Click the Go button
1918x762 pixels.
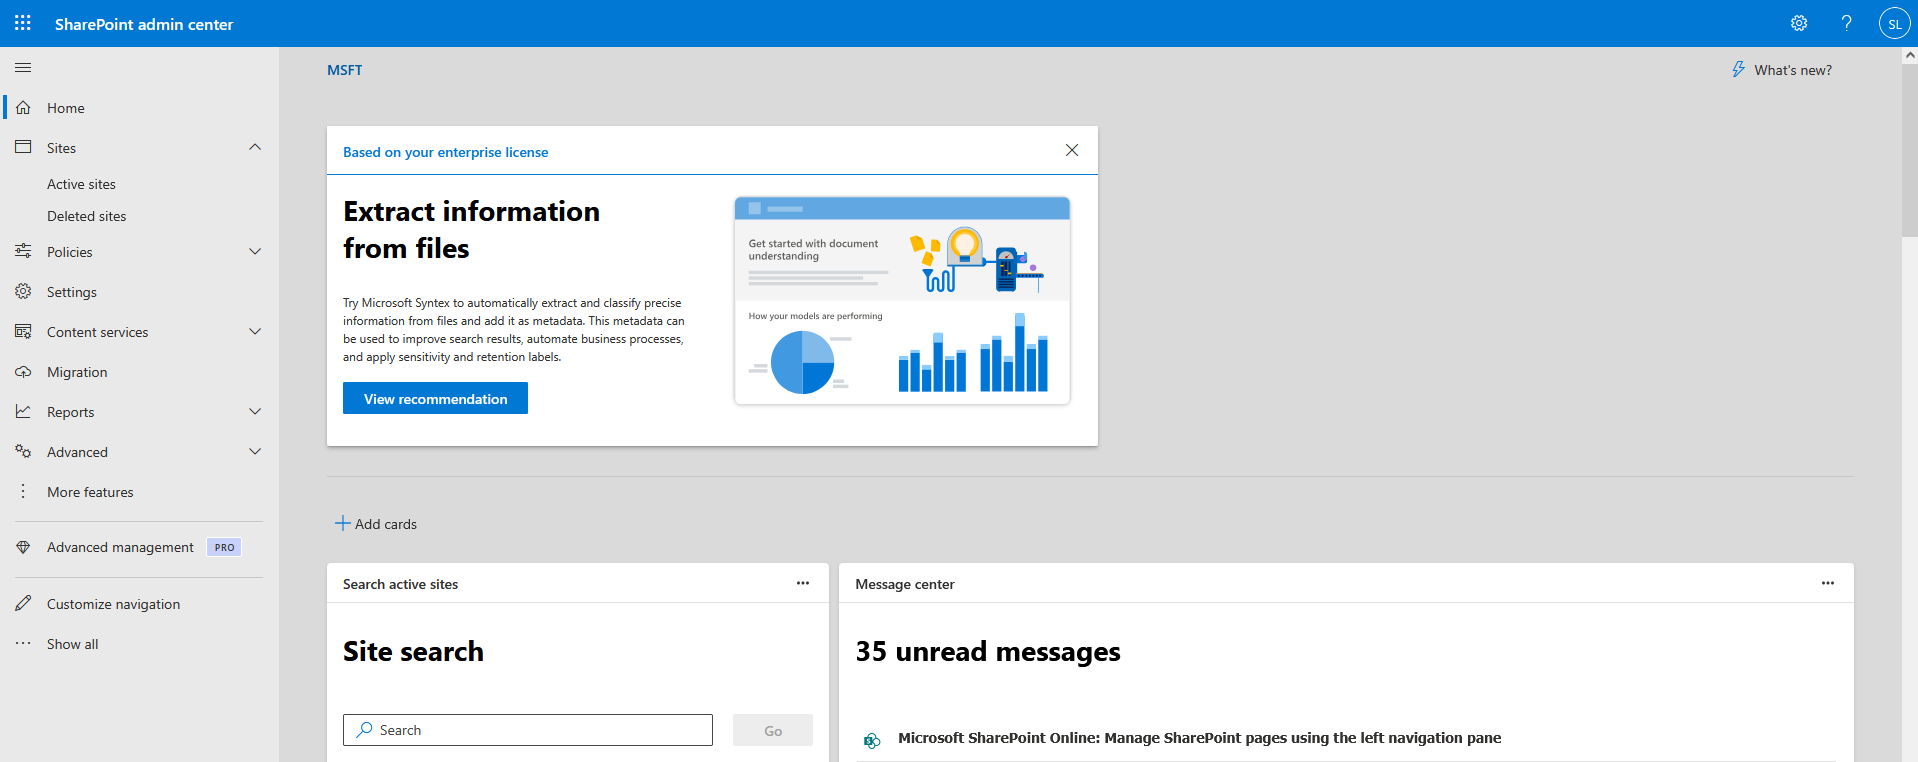pos(773,730)
